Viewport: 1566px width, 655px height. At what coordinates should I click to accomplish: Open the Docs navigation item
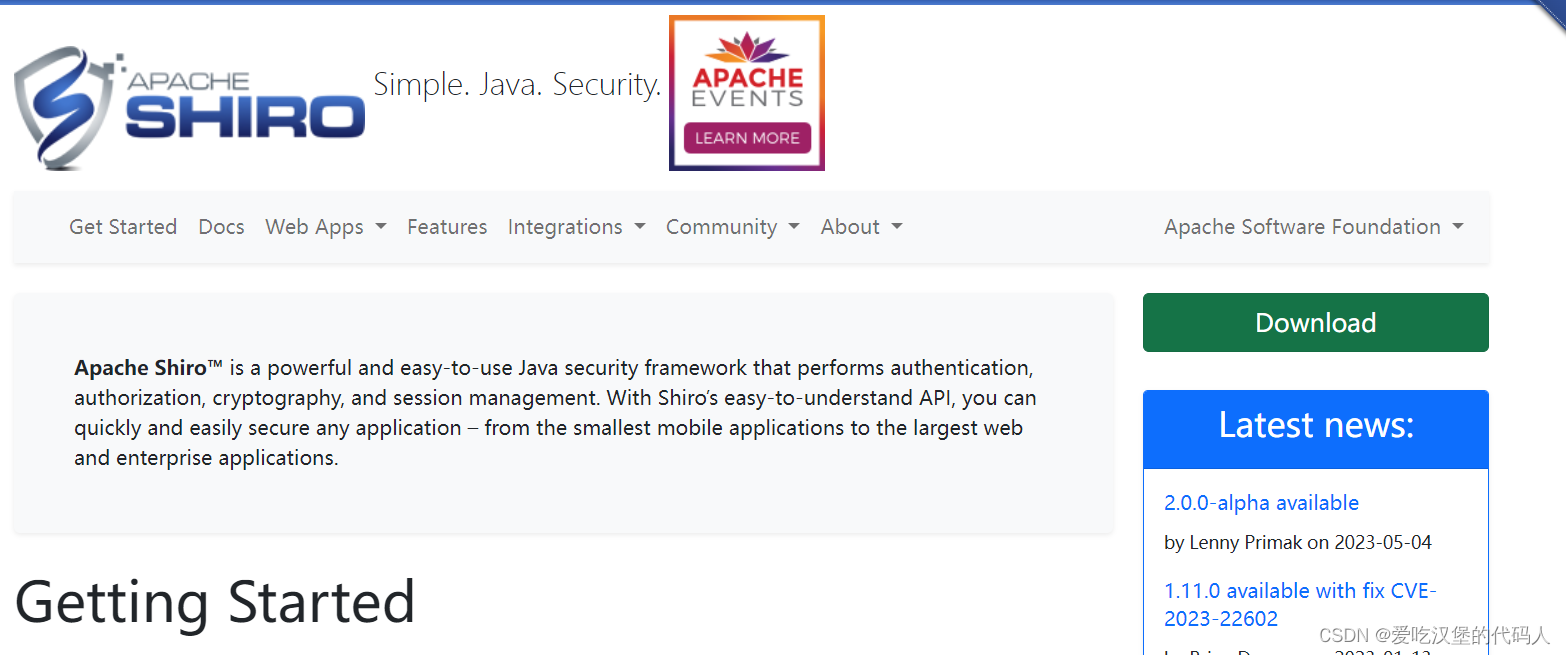pos(221,226)
